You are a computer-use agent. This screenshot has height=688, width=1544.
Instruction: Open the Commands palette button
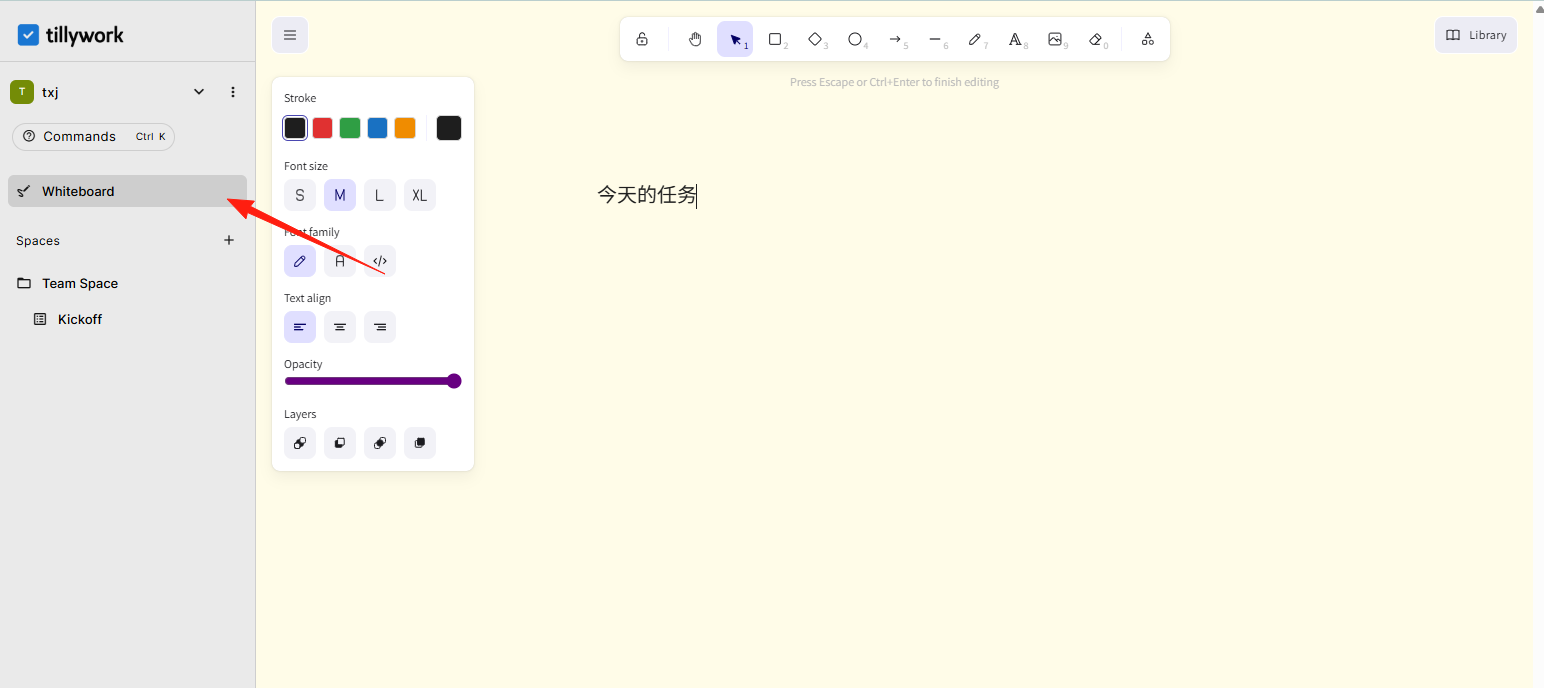pyautogui.click(x=93, y=137)
